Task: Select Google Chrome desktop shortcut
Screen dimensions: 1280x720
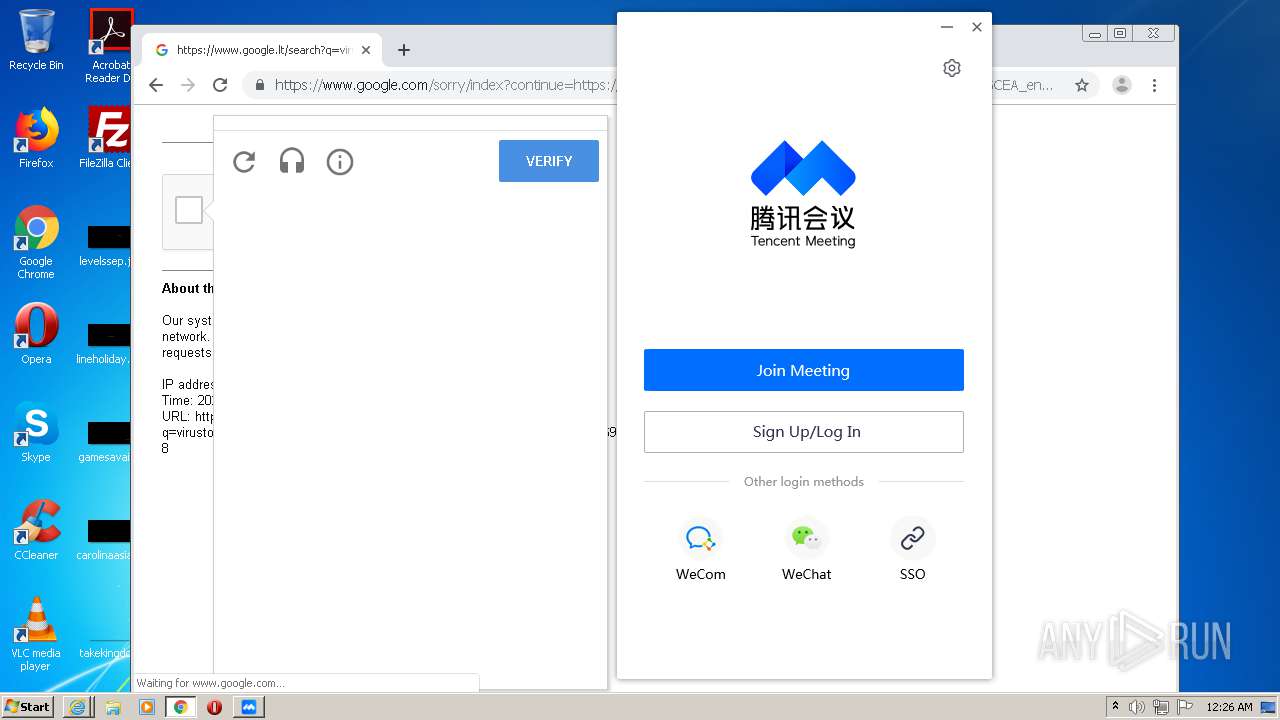Action: tap(36, 243)
